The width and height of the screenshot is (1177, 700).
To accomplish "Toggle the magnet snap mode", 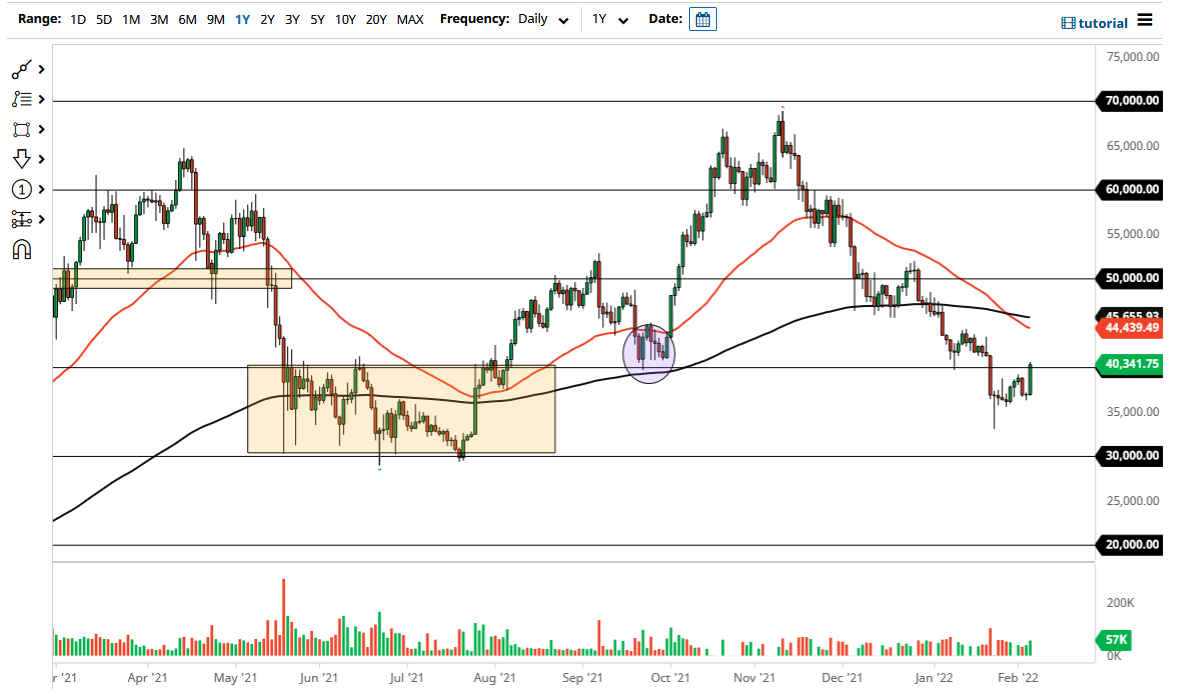I will click(21, 250).
